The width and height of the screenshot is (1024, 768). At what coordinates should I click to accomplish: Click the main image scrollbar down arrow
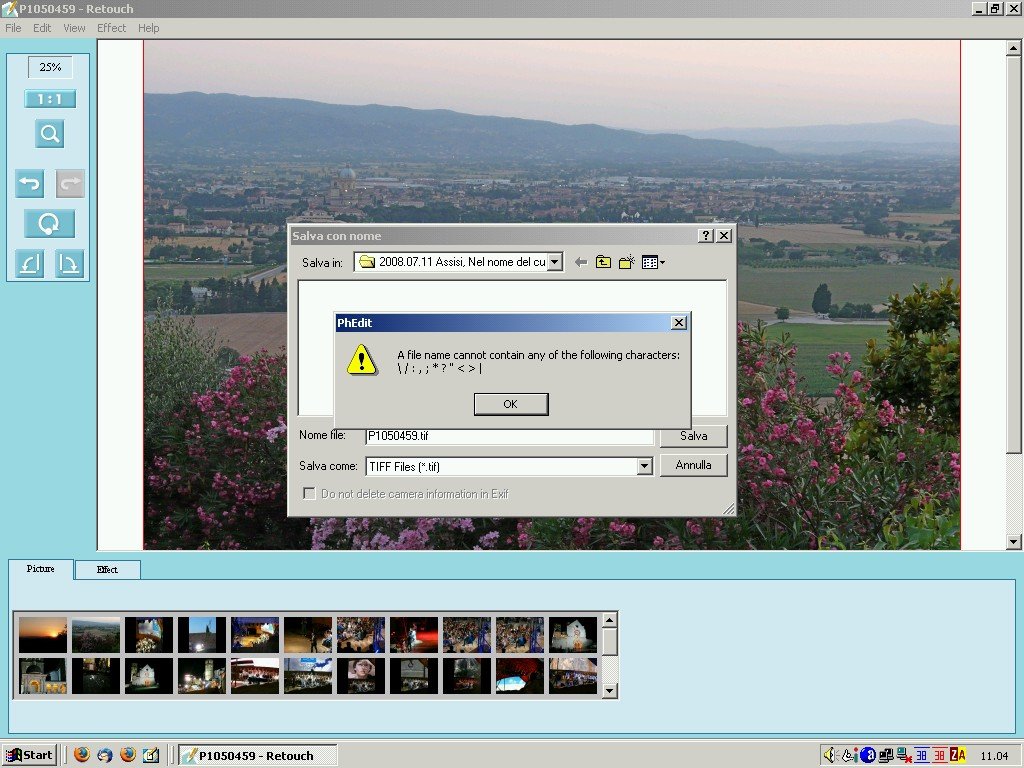[x=1014, y=541]
